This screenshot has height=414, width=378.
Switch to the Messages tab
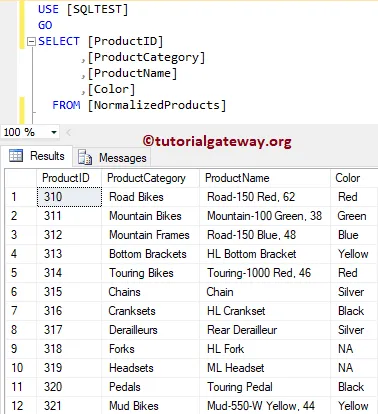[x=112, y=157]
